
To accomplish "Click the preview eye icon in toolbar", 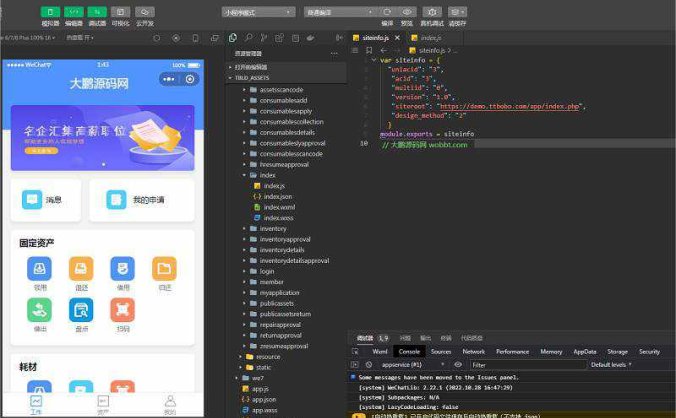I will tap(407, 12).
